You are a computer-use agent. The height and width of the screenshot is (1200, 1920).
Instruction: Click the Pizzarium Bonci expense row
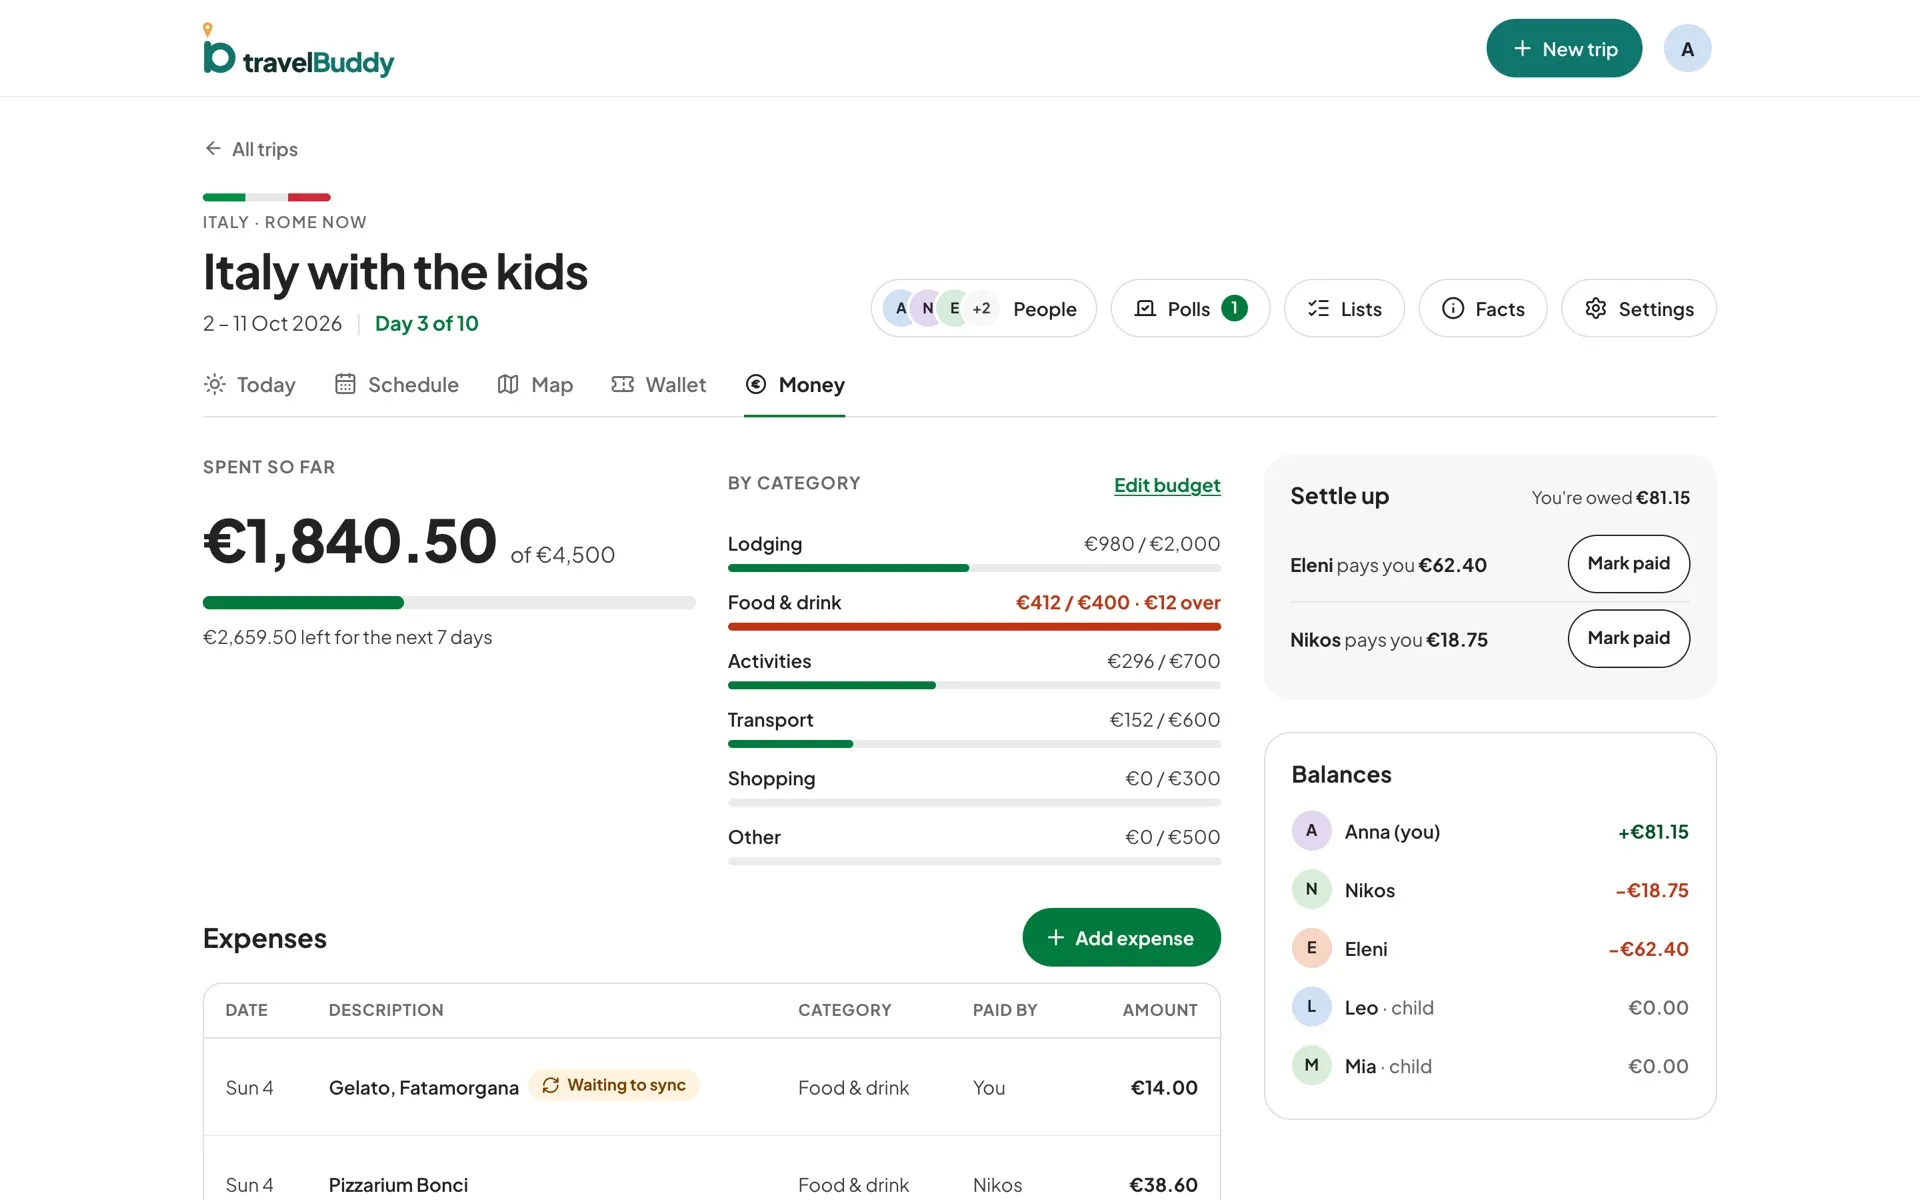(712, 1168)
